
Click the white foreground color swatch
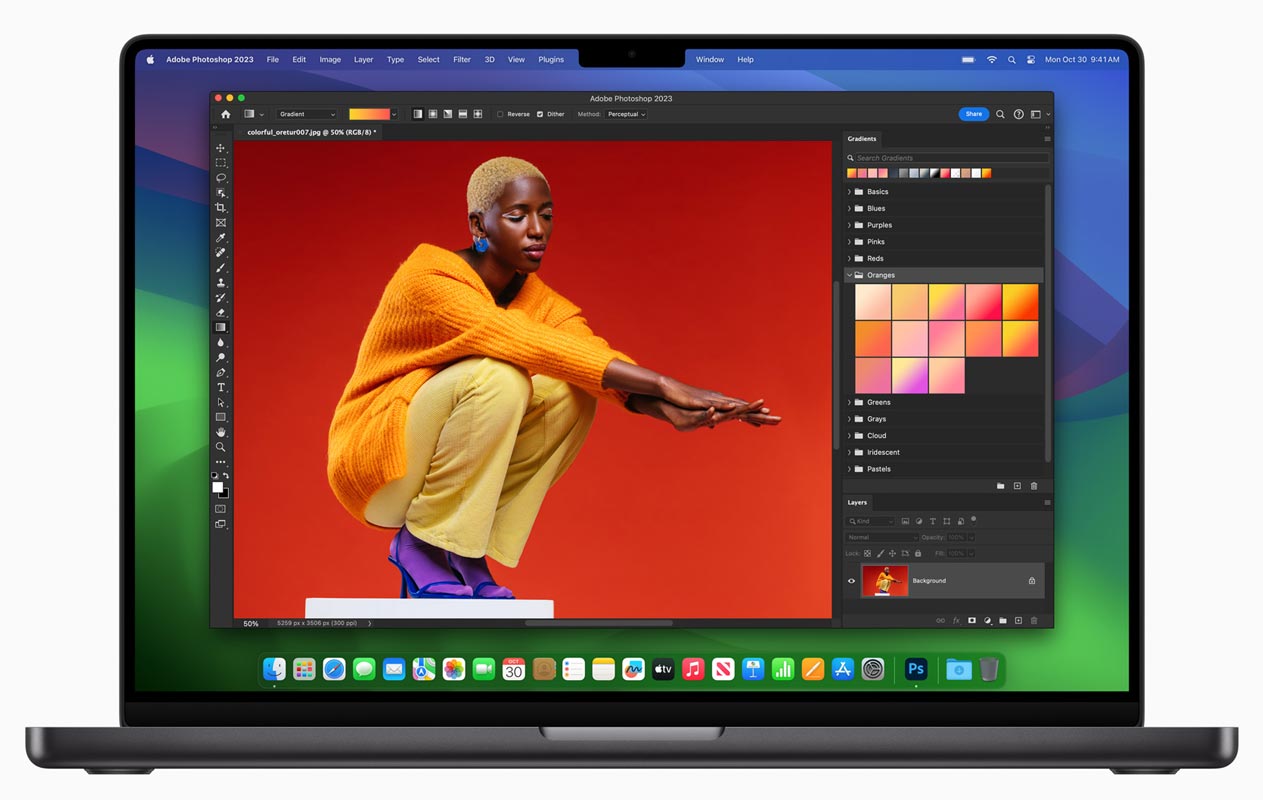tap(217, 488)
